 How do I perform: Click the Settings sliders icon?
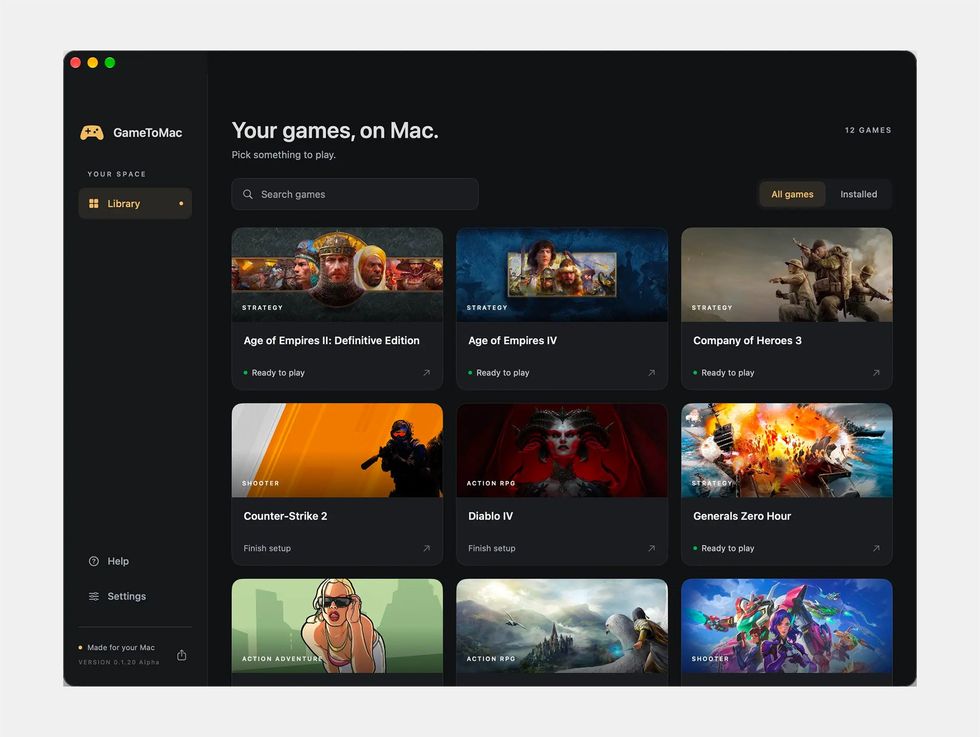(x=94, y=596)
